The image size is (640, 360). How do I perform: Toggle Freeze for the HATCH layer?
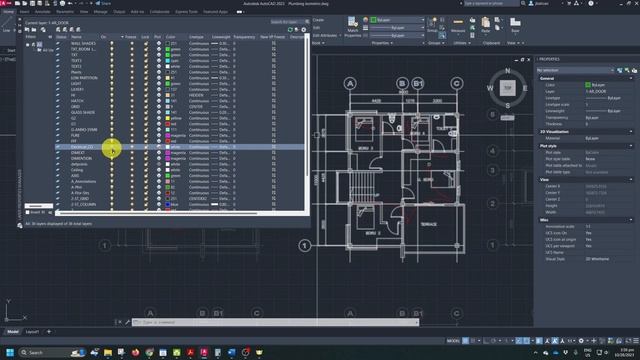[x=132, y=101]
